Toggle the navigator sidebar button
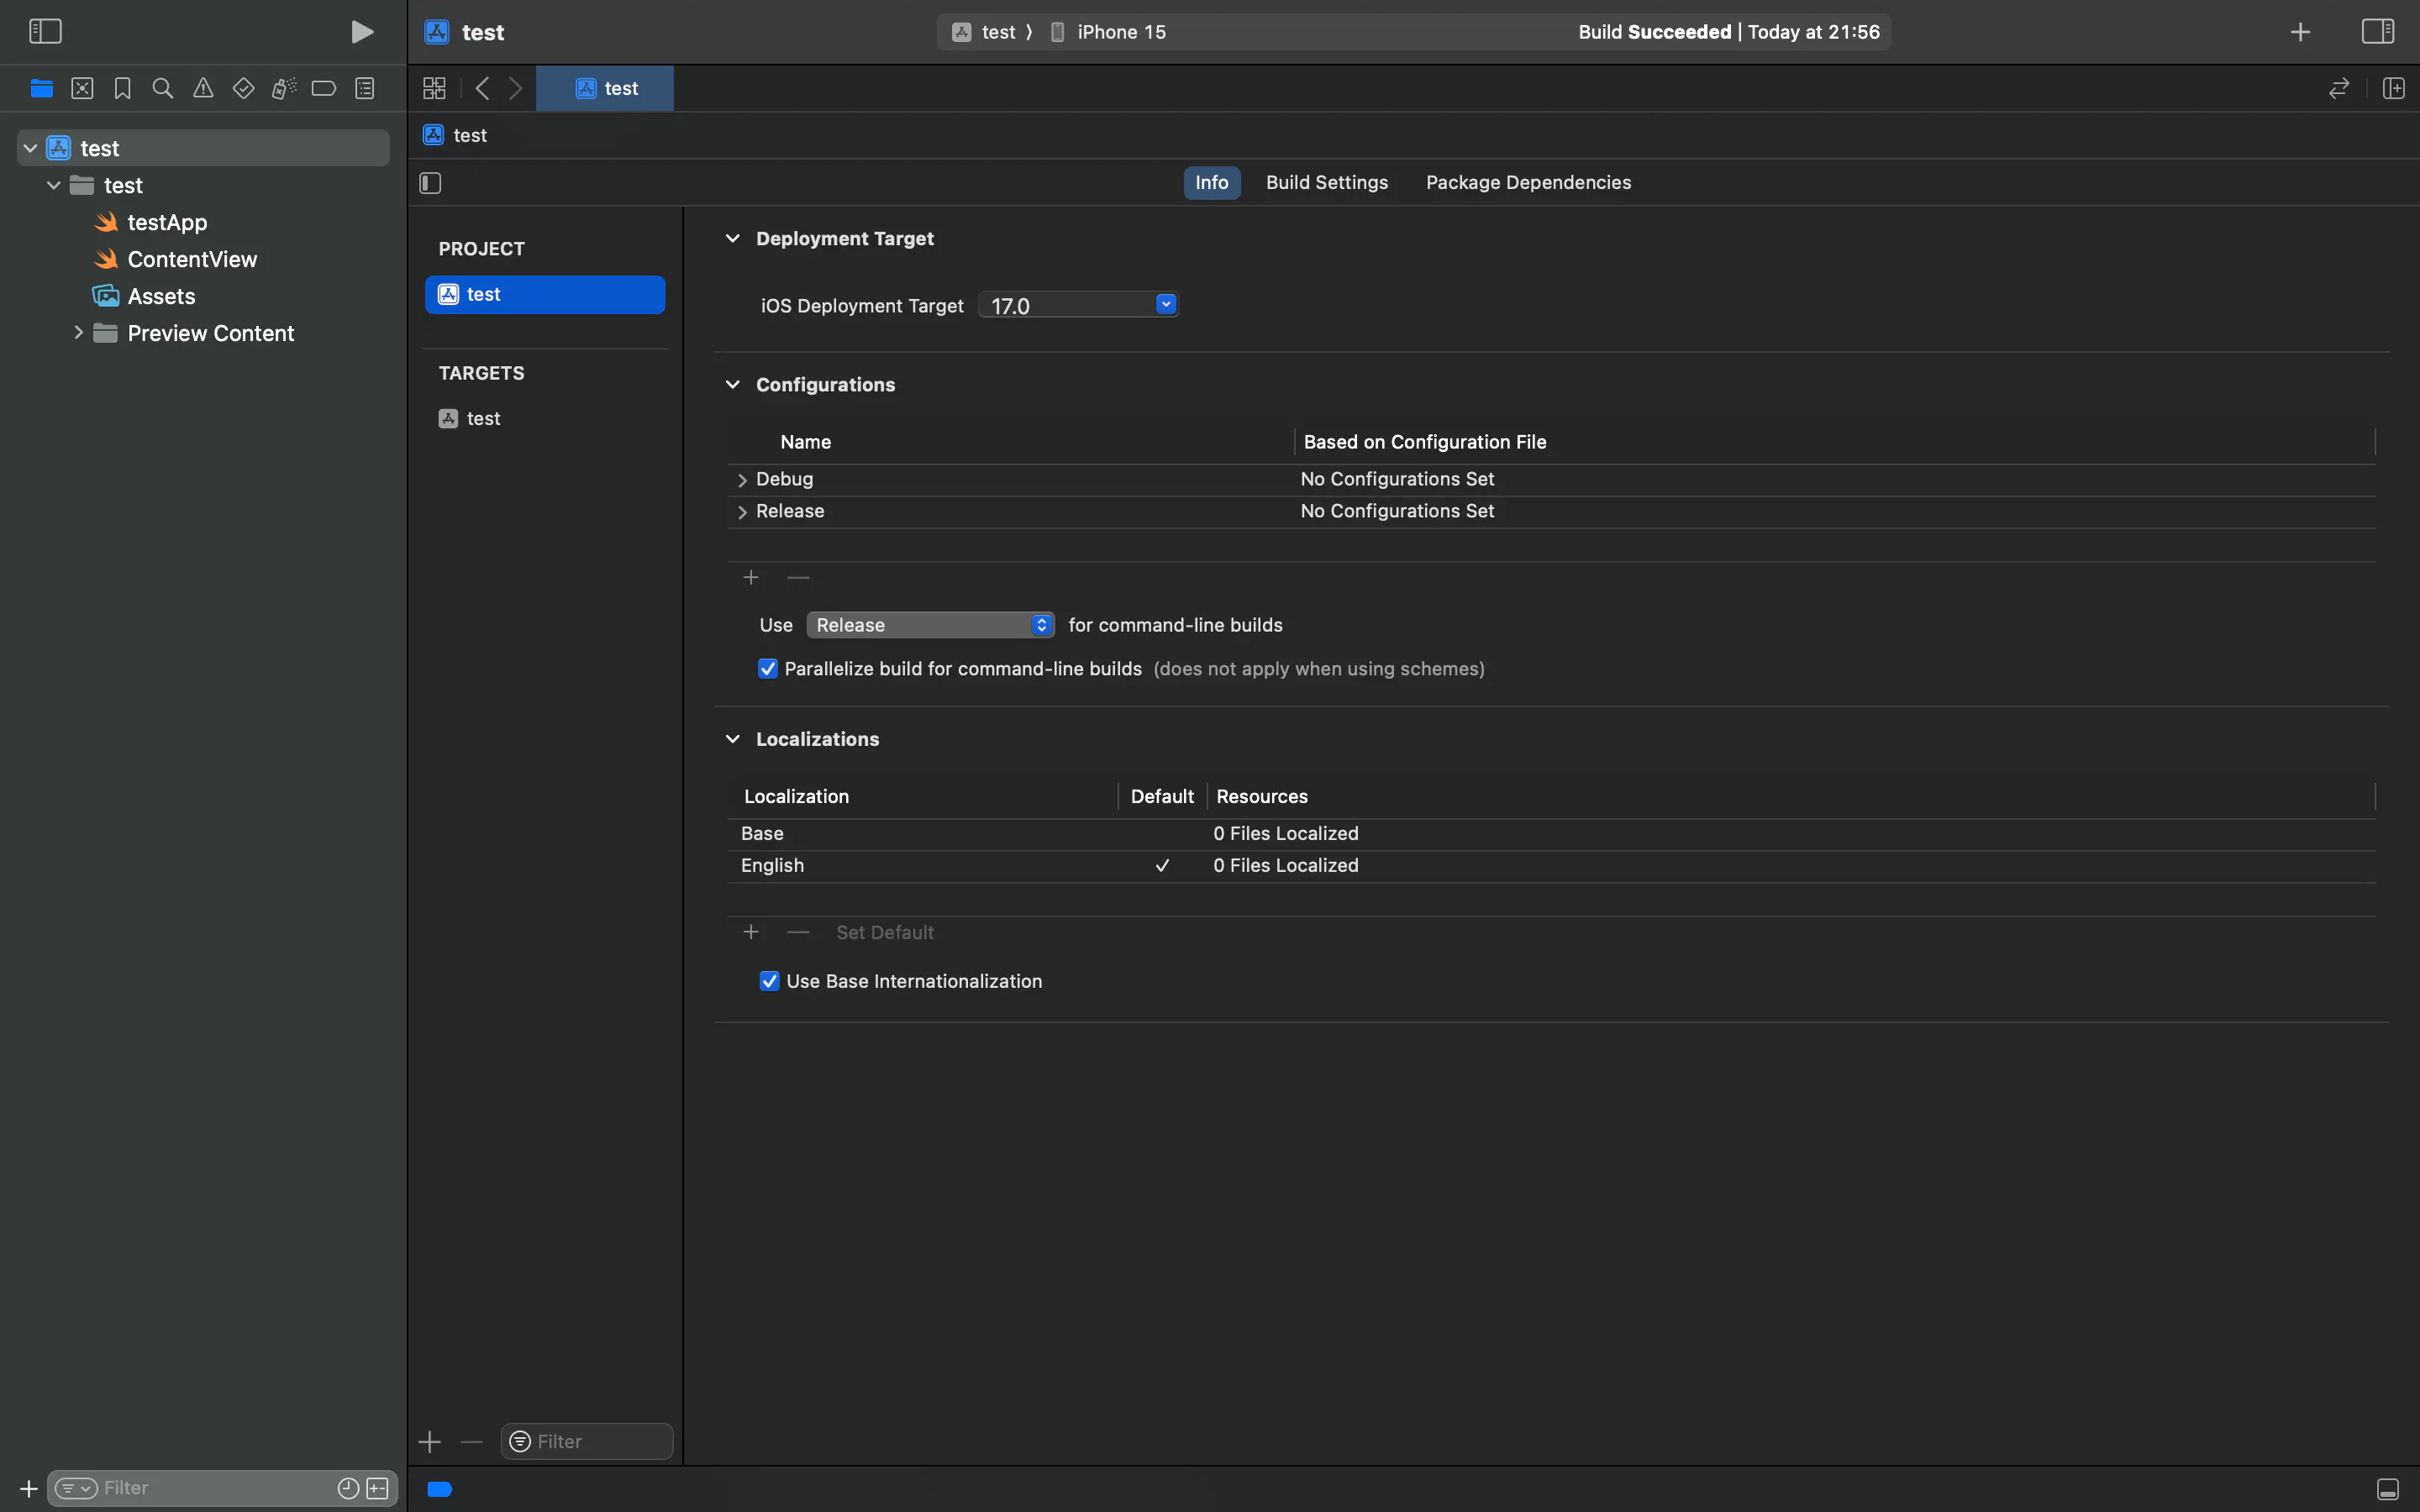The height and width of the screenshot is (1512, 2420). click(x=45, y=32)
